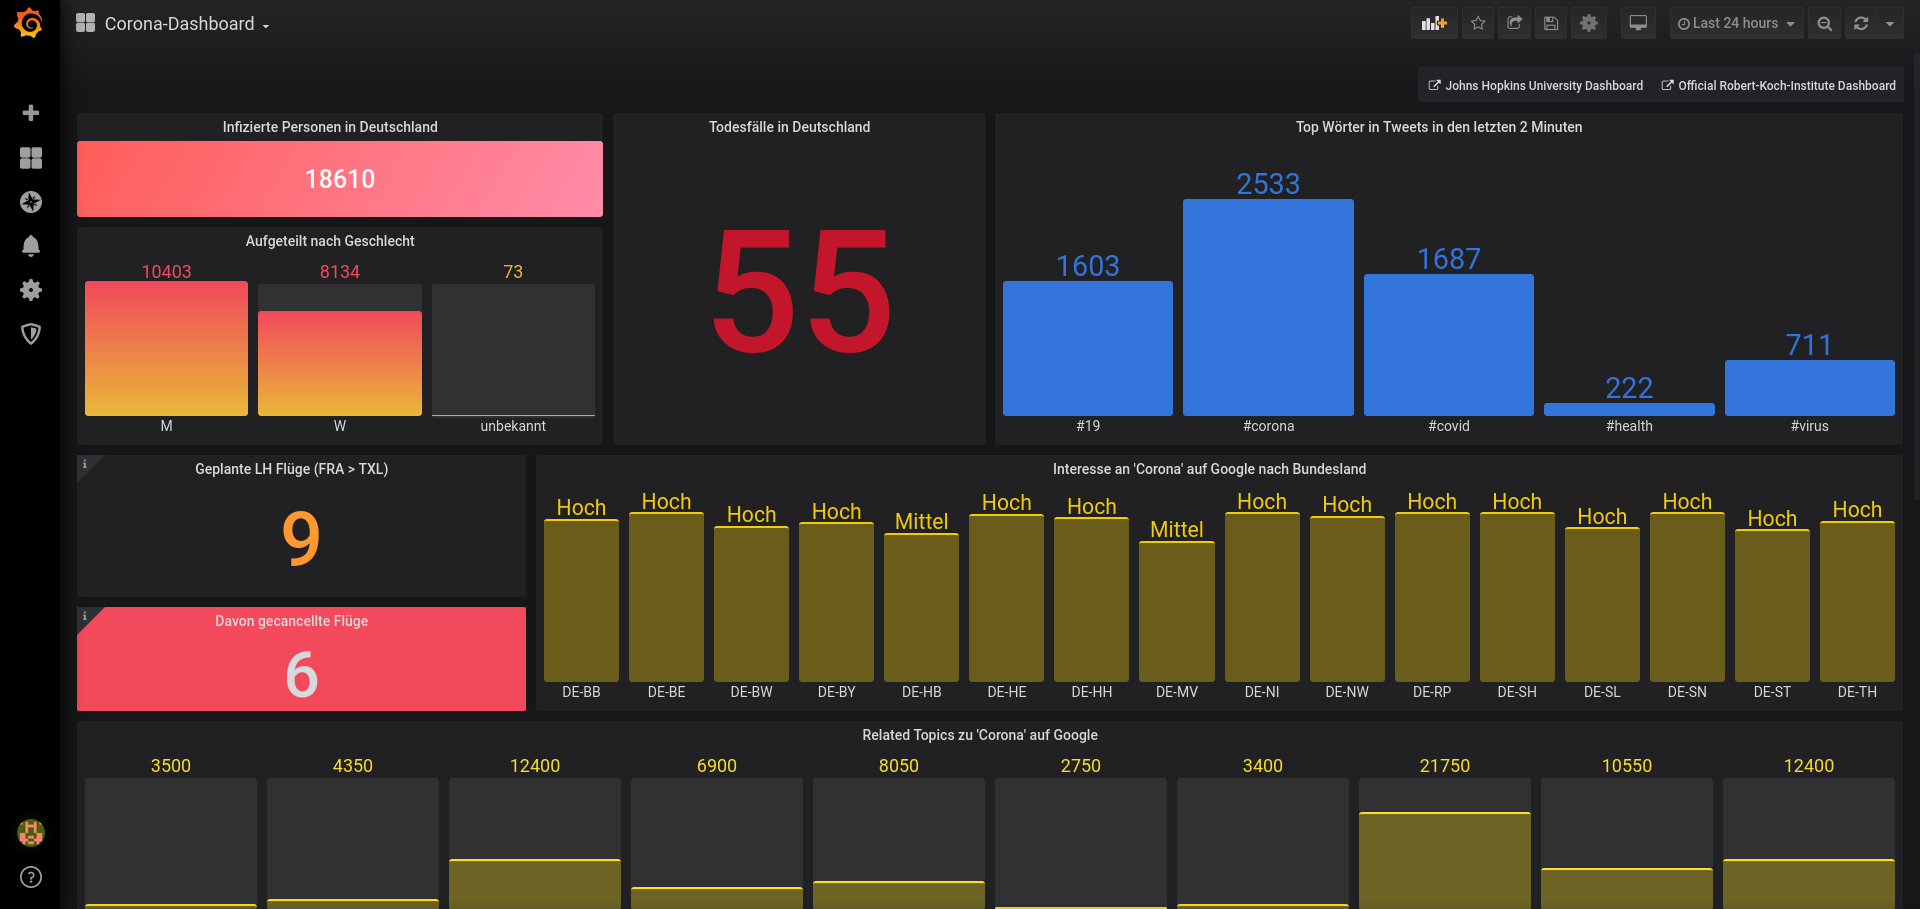Image resolution: width=1920 pixels, height=909 pixels.
Task: Click info corner of Davon gecancellte Flüge panel
Action: [x=85, y=616]
